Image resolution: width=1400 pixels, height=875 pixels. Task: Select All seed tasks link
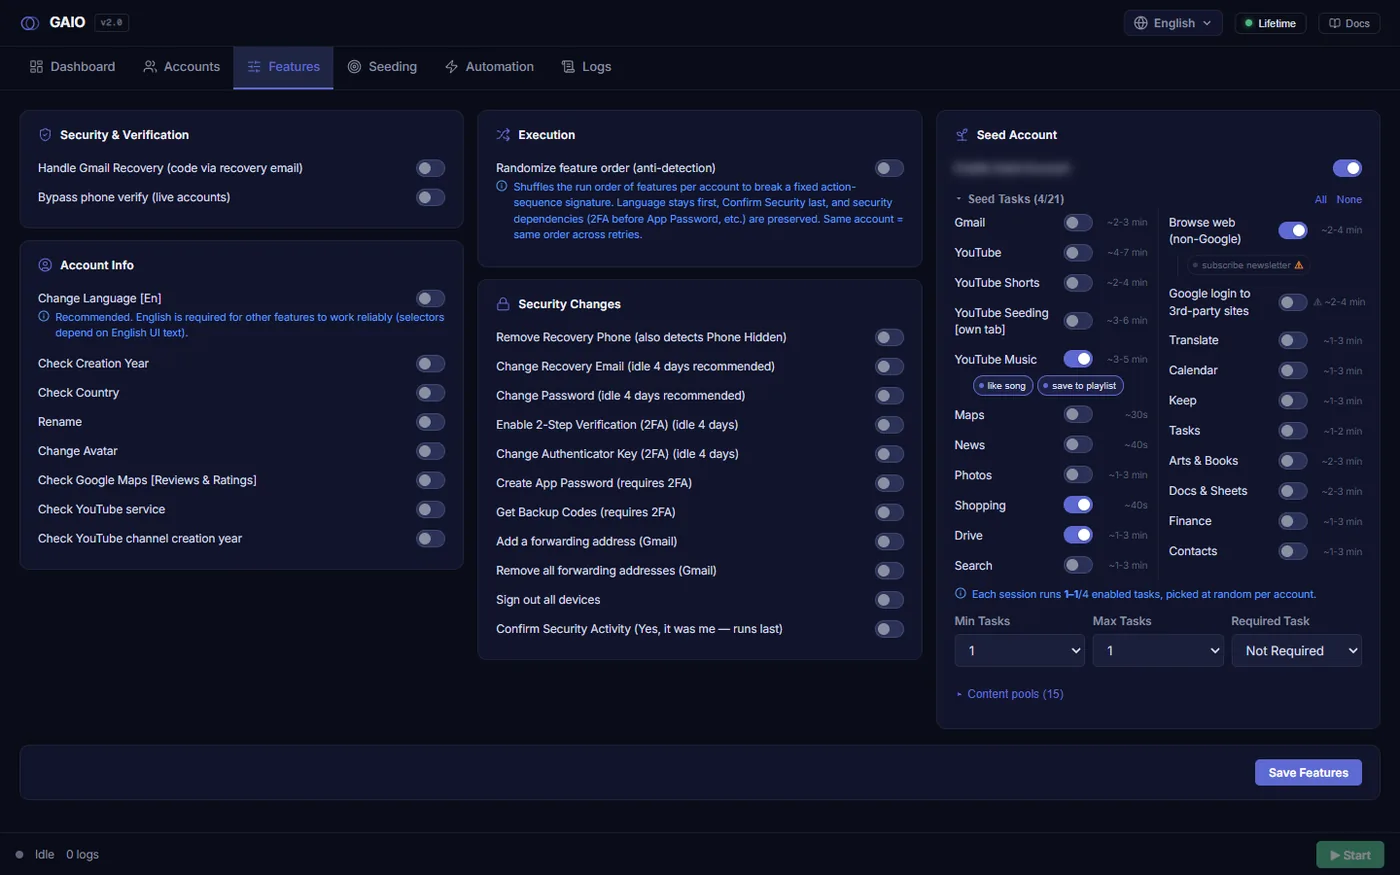[1321, 200]
